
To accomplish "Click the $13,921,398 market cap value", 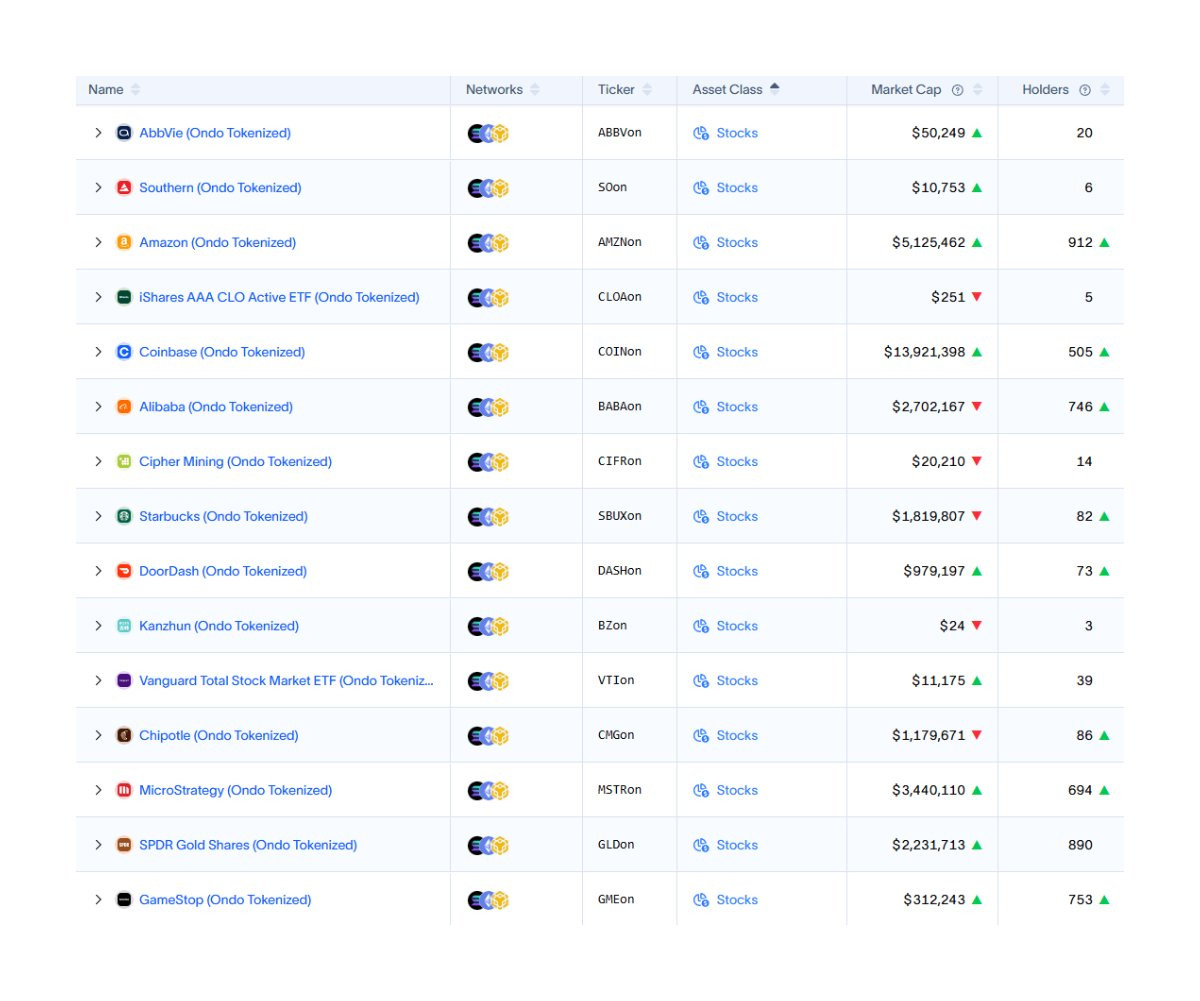I will [x=925, y=352].
